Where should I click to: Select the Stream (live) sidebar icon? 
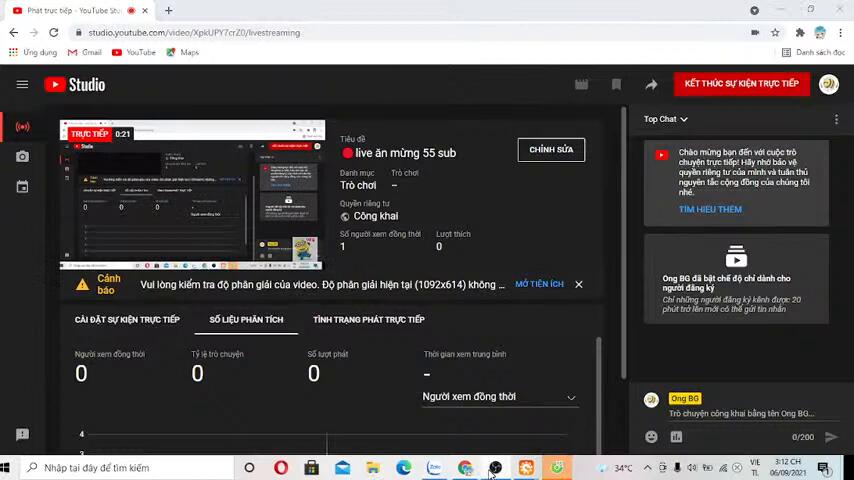pyautogui.click(x=22, y=127)
